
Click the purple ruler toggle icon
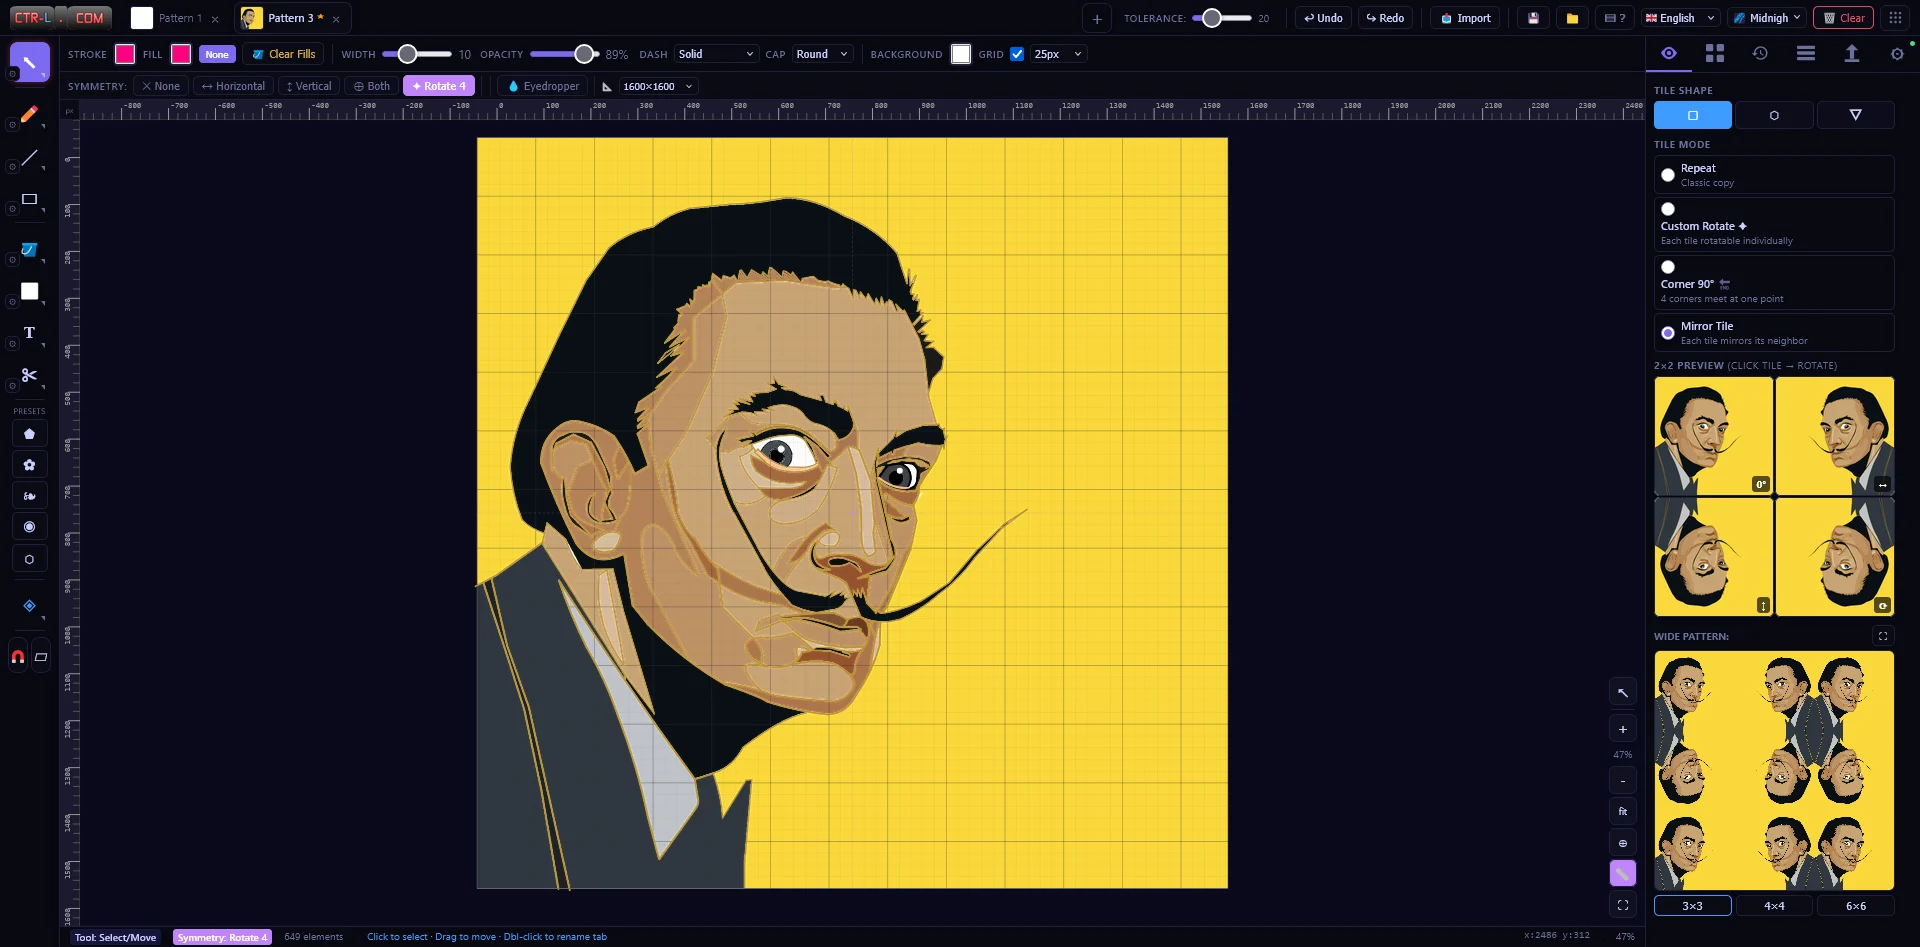[x=1623, y=873]
